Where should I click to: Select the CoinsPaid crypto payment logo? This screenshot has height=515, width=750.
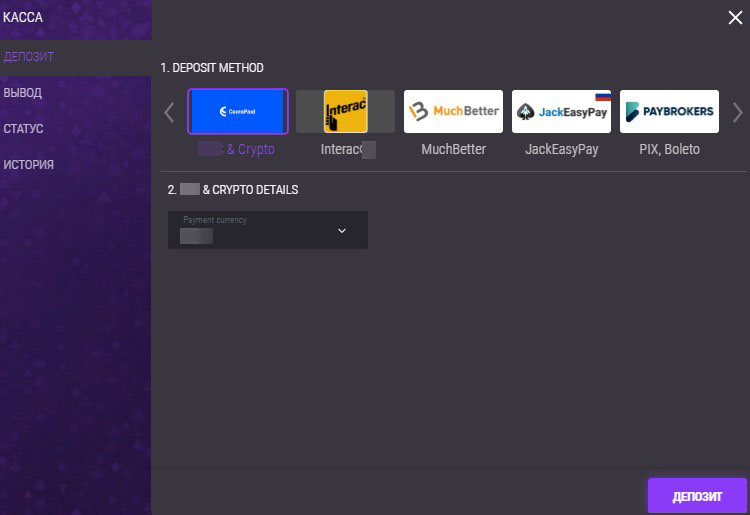click(x=238, y=112)
